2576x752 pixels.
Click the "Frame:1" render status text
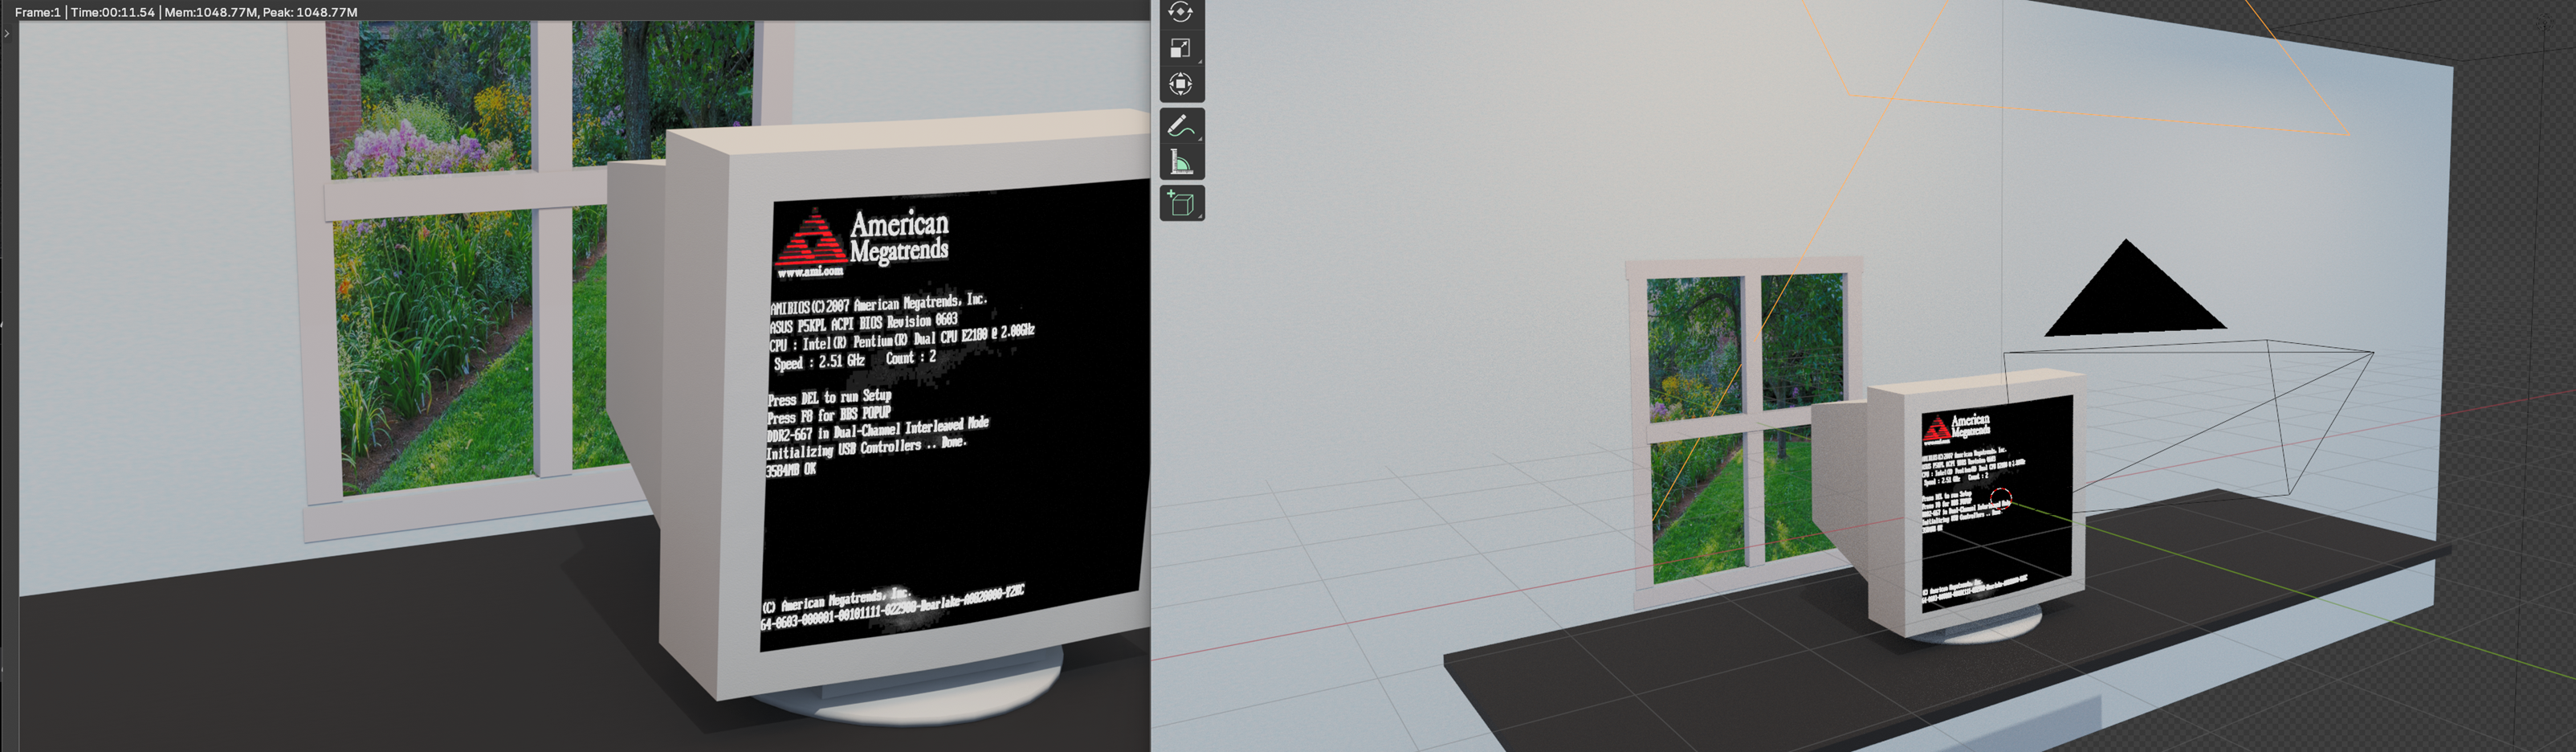coord(38,12)
